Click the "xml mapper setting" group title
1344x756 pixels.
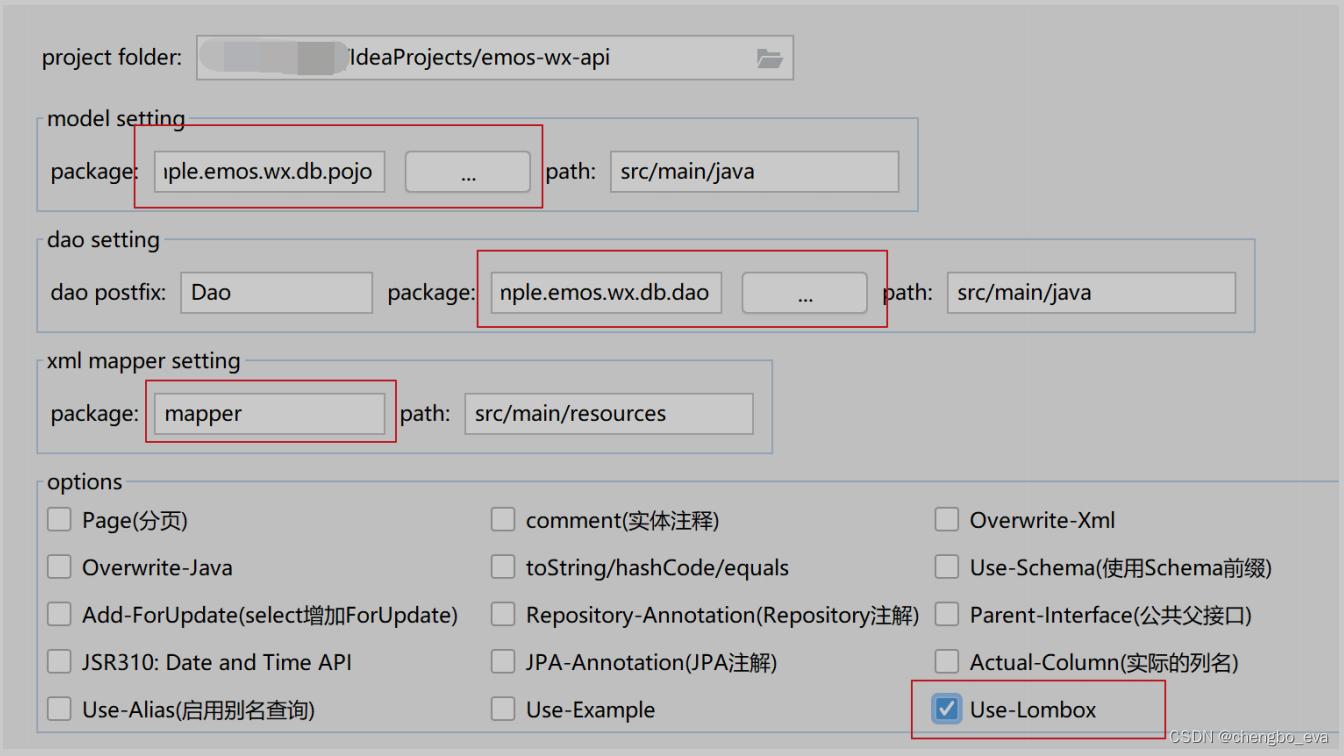click(144, 361)
